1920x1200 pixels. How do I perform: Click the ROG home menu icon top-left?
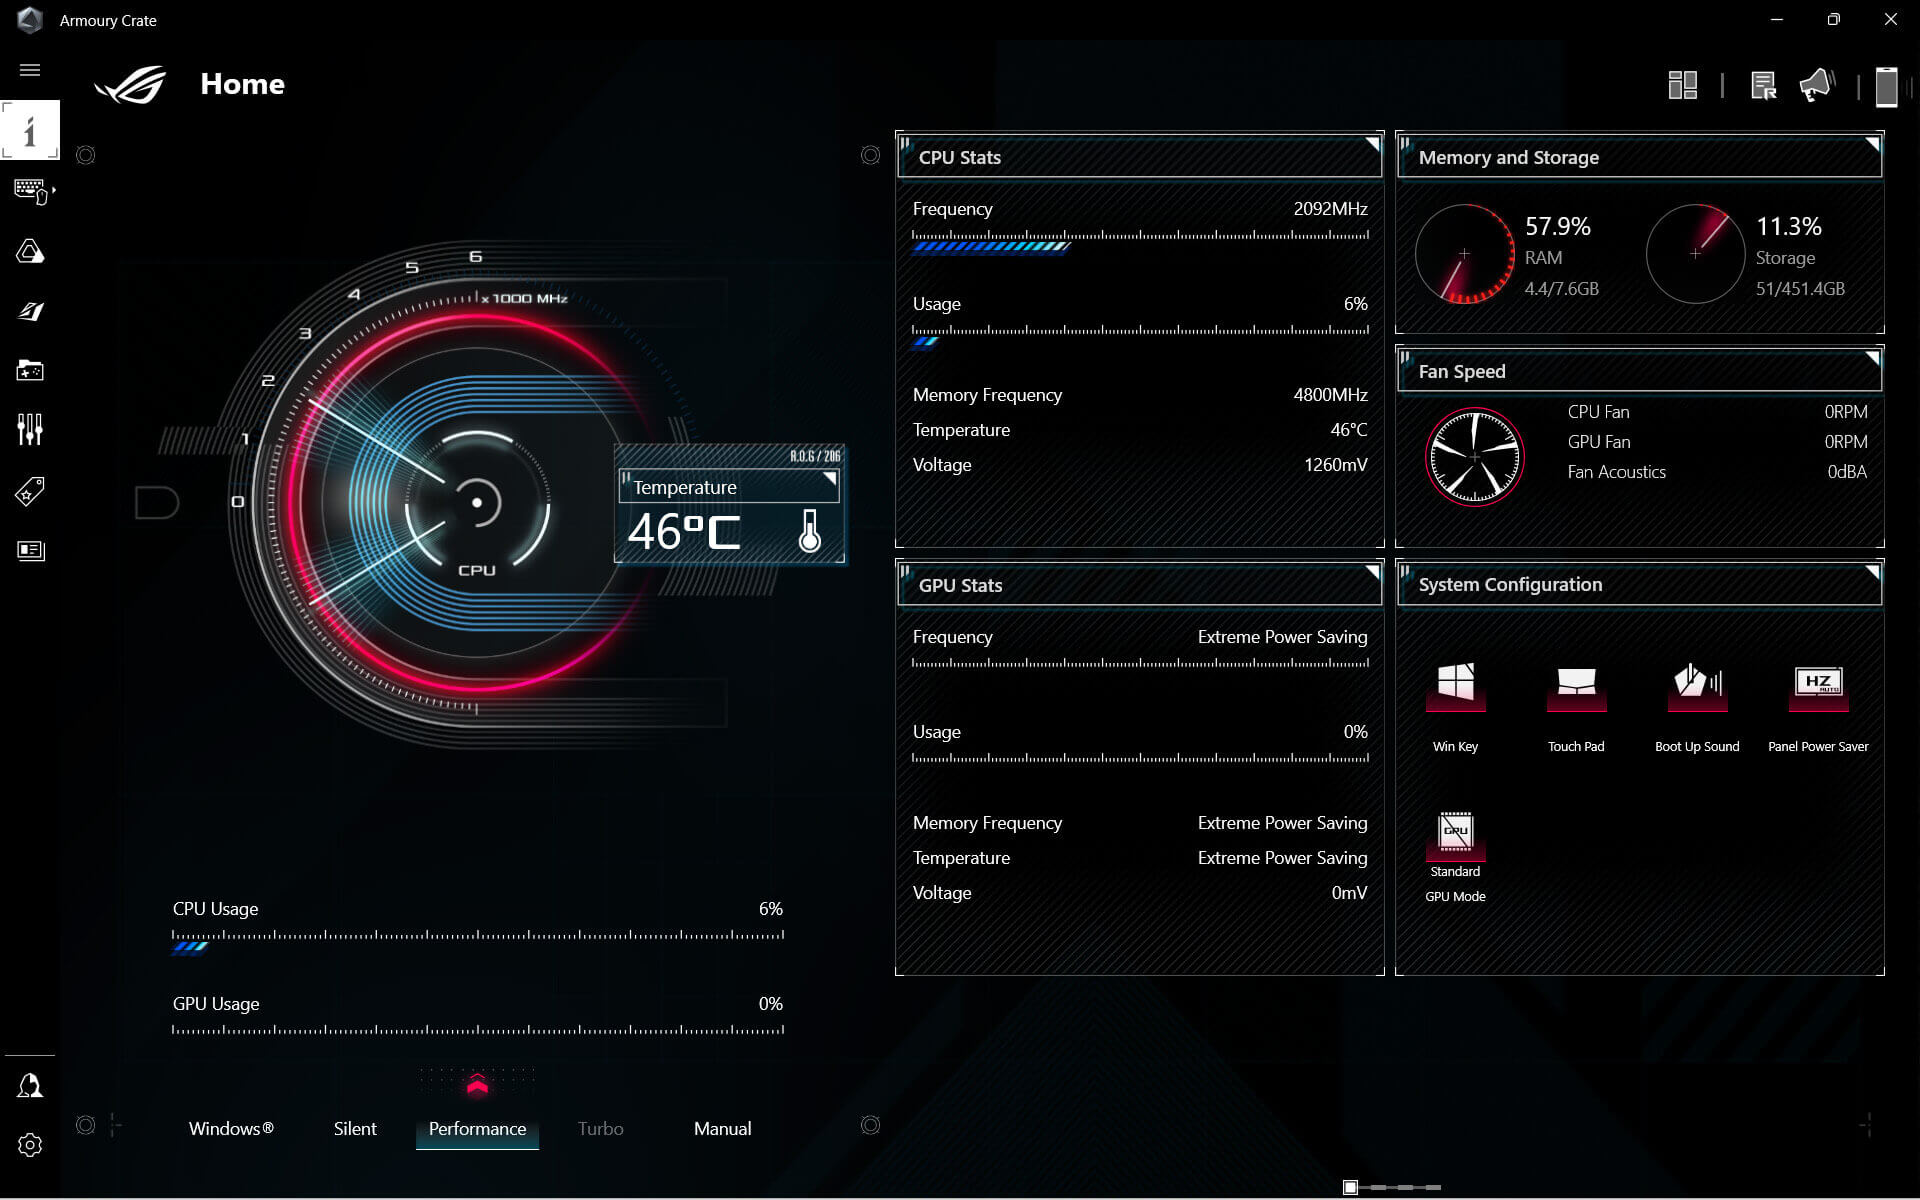coord(129,82)
